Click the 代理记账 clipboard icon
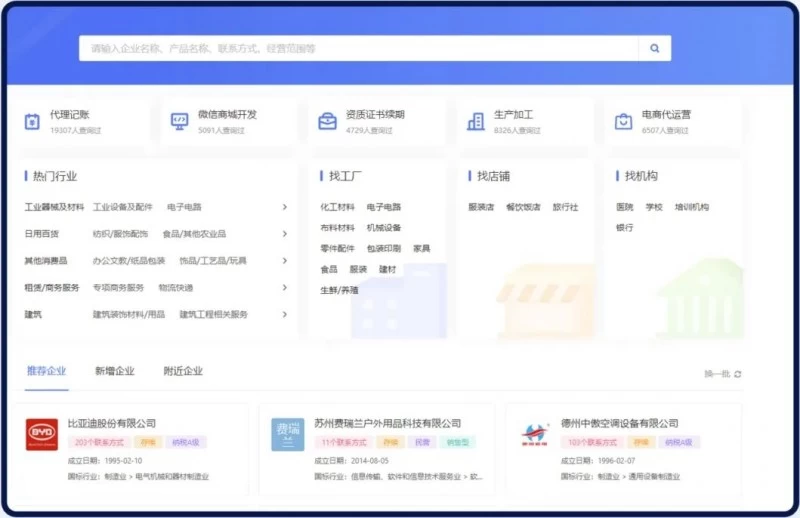 pos(32,122)
